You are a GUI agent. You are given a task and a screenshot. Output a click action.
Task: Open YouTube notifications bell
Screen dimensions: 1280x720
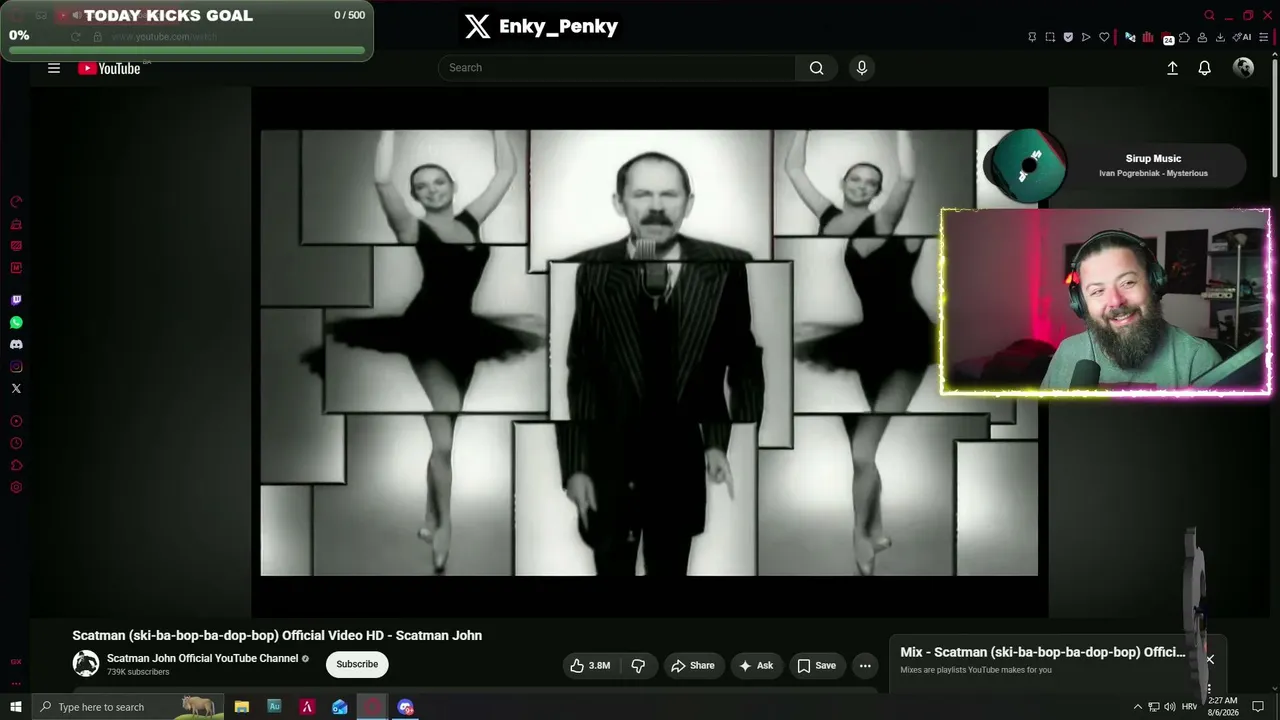point(1205,68)
